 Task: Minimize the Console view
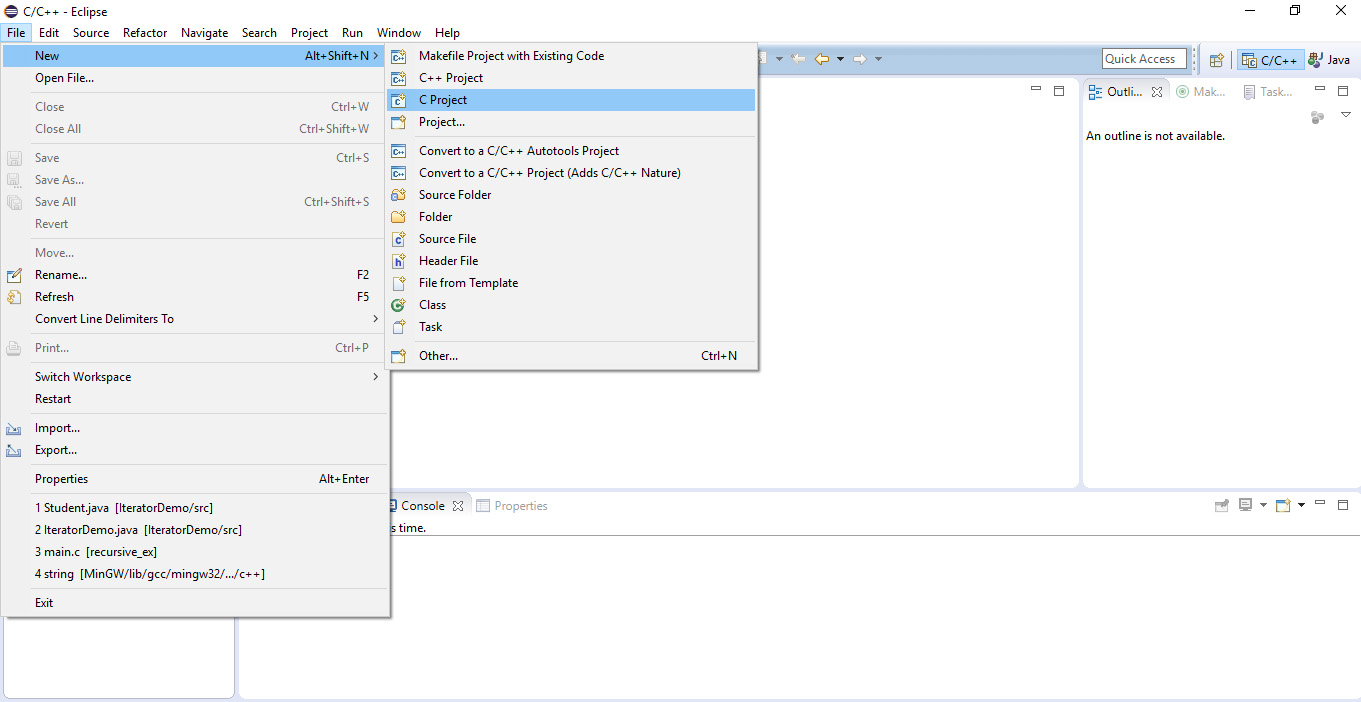tap(1320, 505)
